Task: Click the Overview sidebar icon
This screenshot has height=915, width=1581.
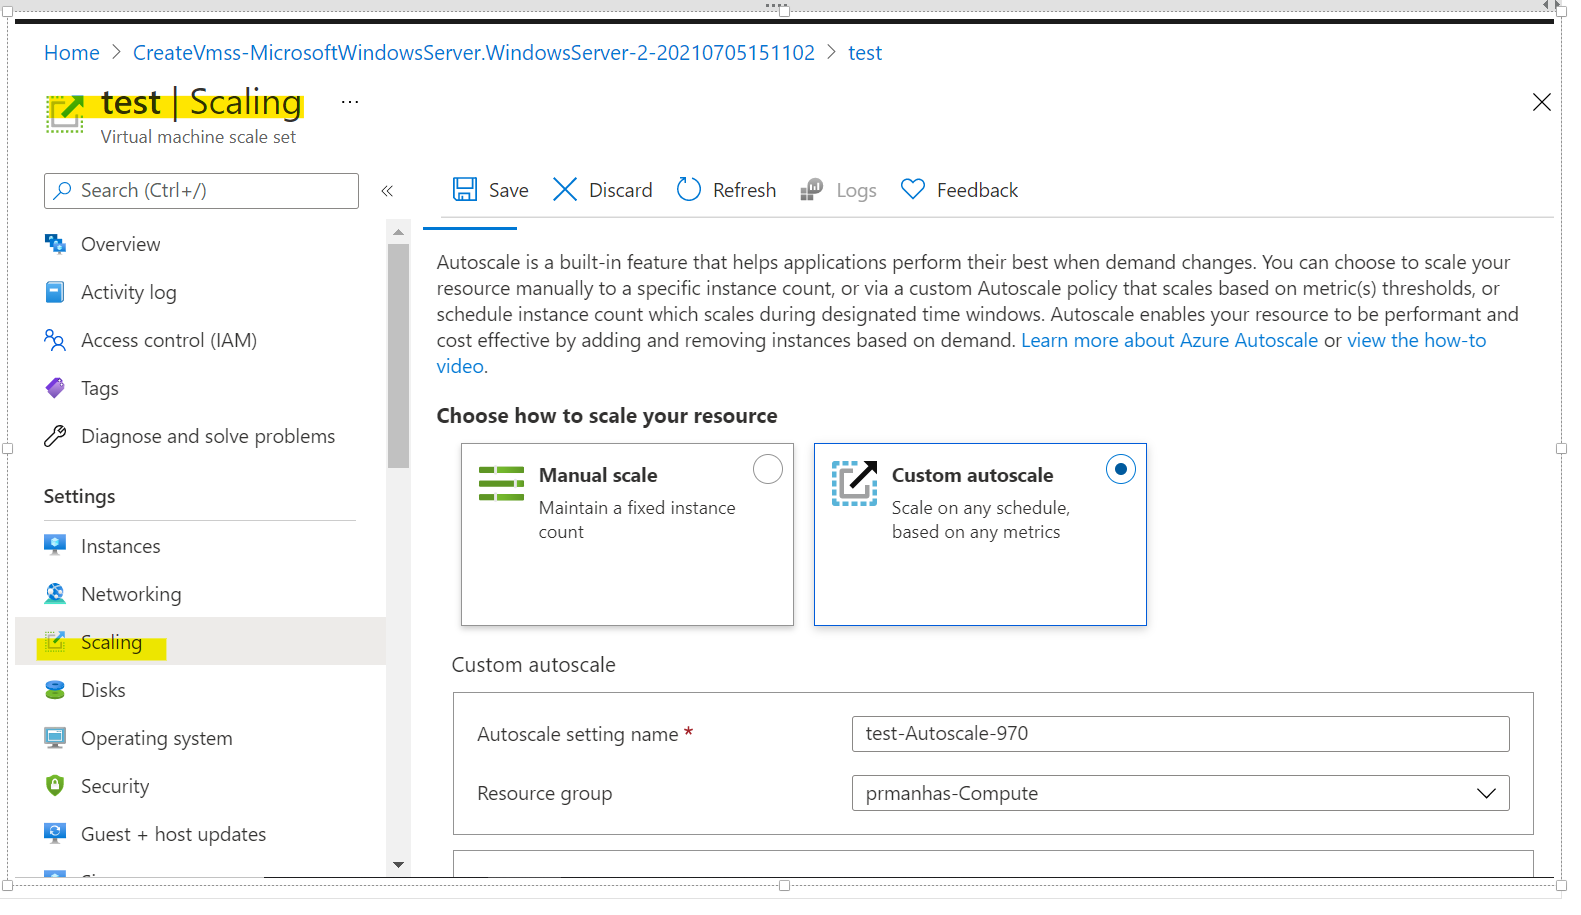Action: tap(55, 244)
